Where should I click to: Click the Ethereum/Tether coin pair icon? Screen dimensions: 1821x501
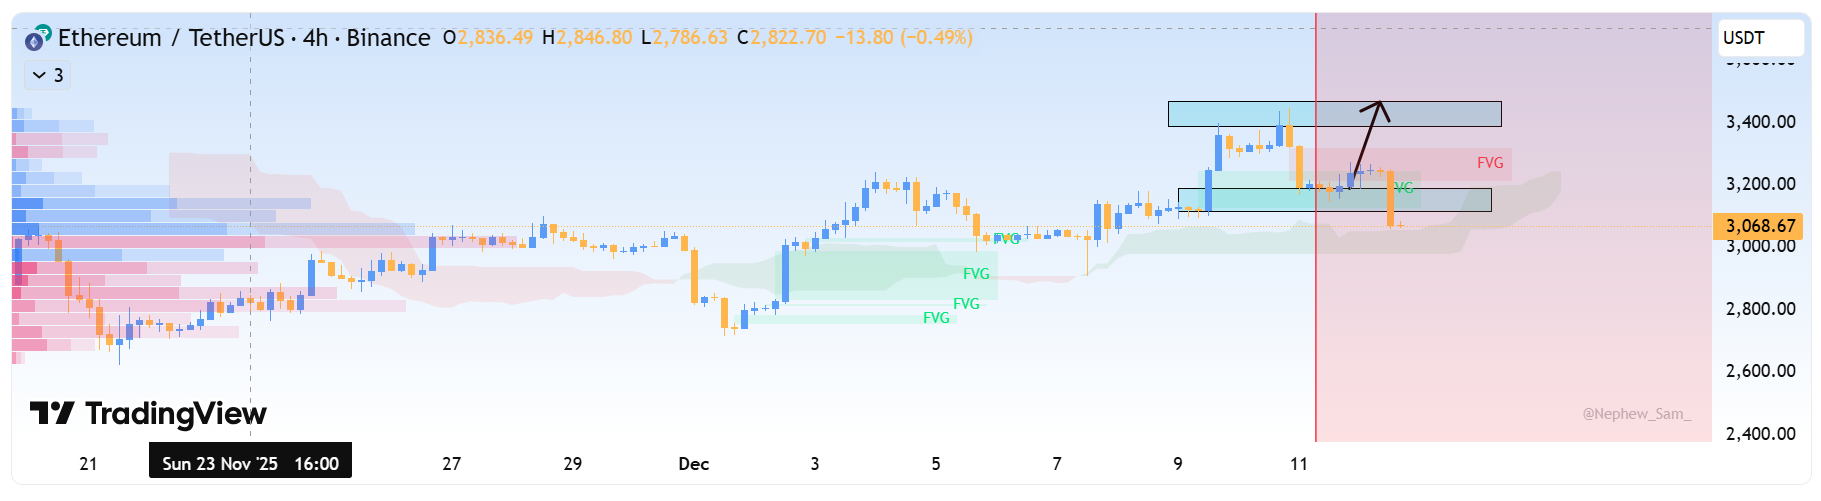[37, 39]
